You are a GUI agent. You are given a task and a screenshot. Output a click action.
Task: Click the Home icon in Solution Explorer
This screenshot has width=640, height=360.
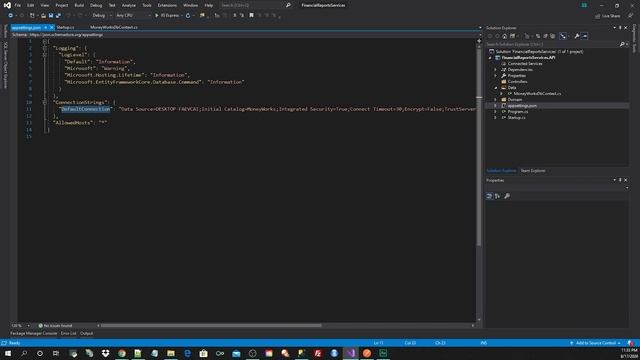[504, 36]
